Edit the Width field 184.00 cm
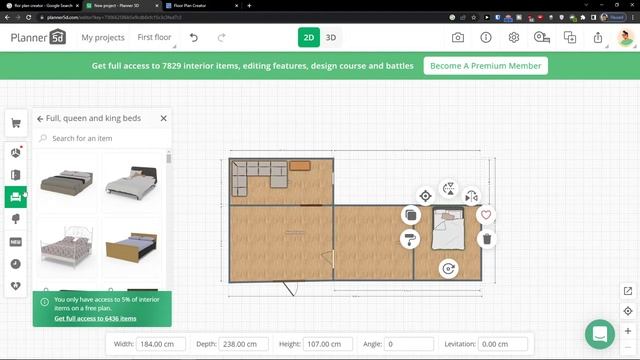Screen dimensions: 640x360 click(x=161, y=344)
